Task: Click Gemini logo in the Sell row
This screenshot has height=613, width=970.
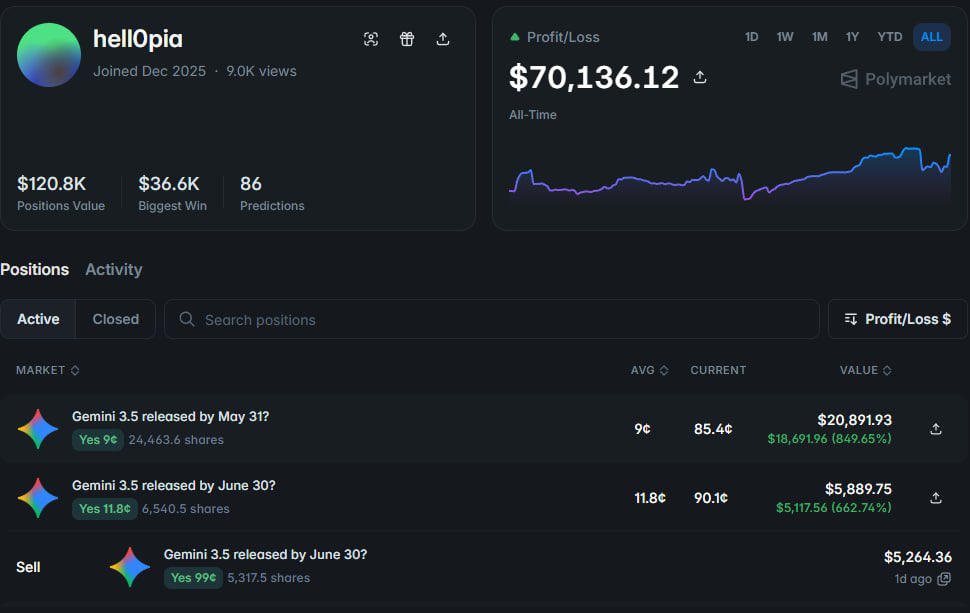Action: [x=130, y=567]
